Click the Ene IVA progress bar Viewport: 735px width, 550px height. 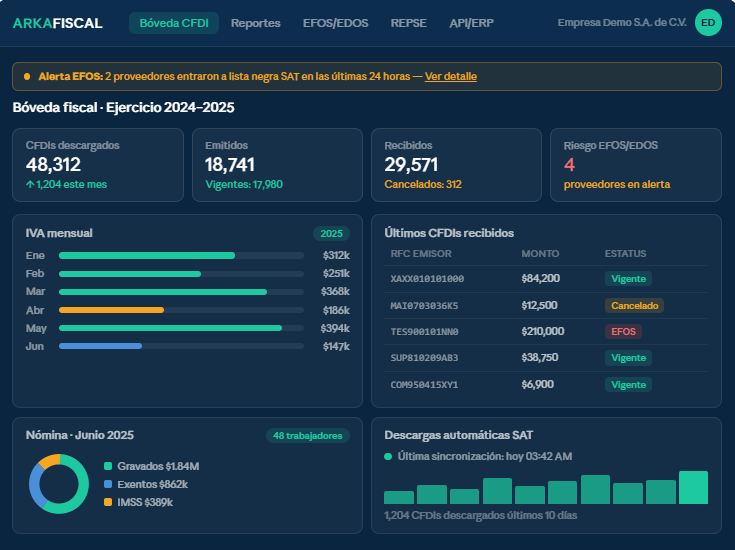tap(181, 256)
